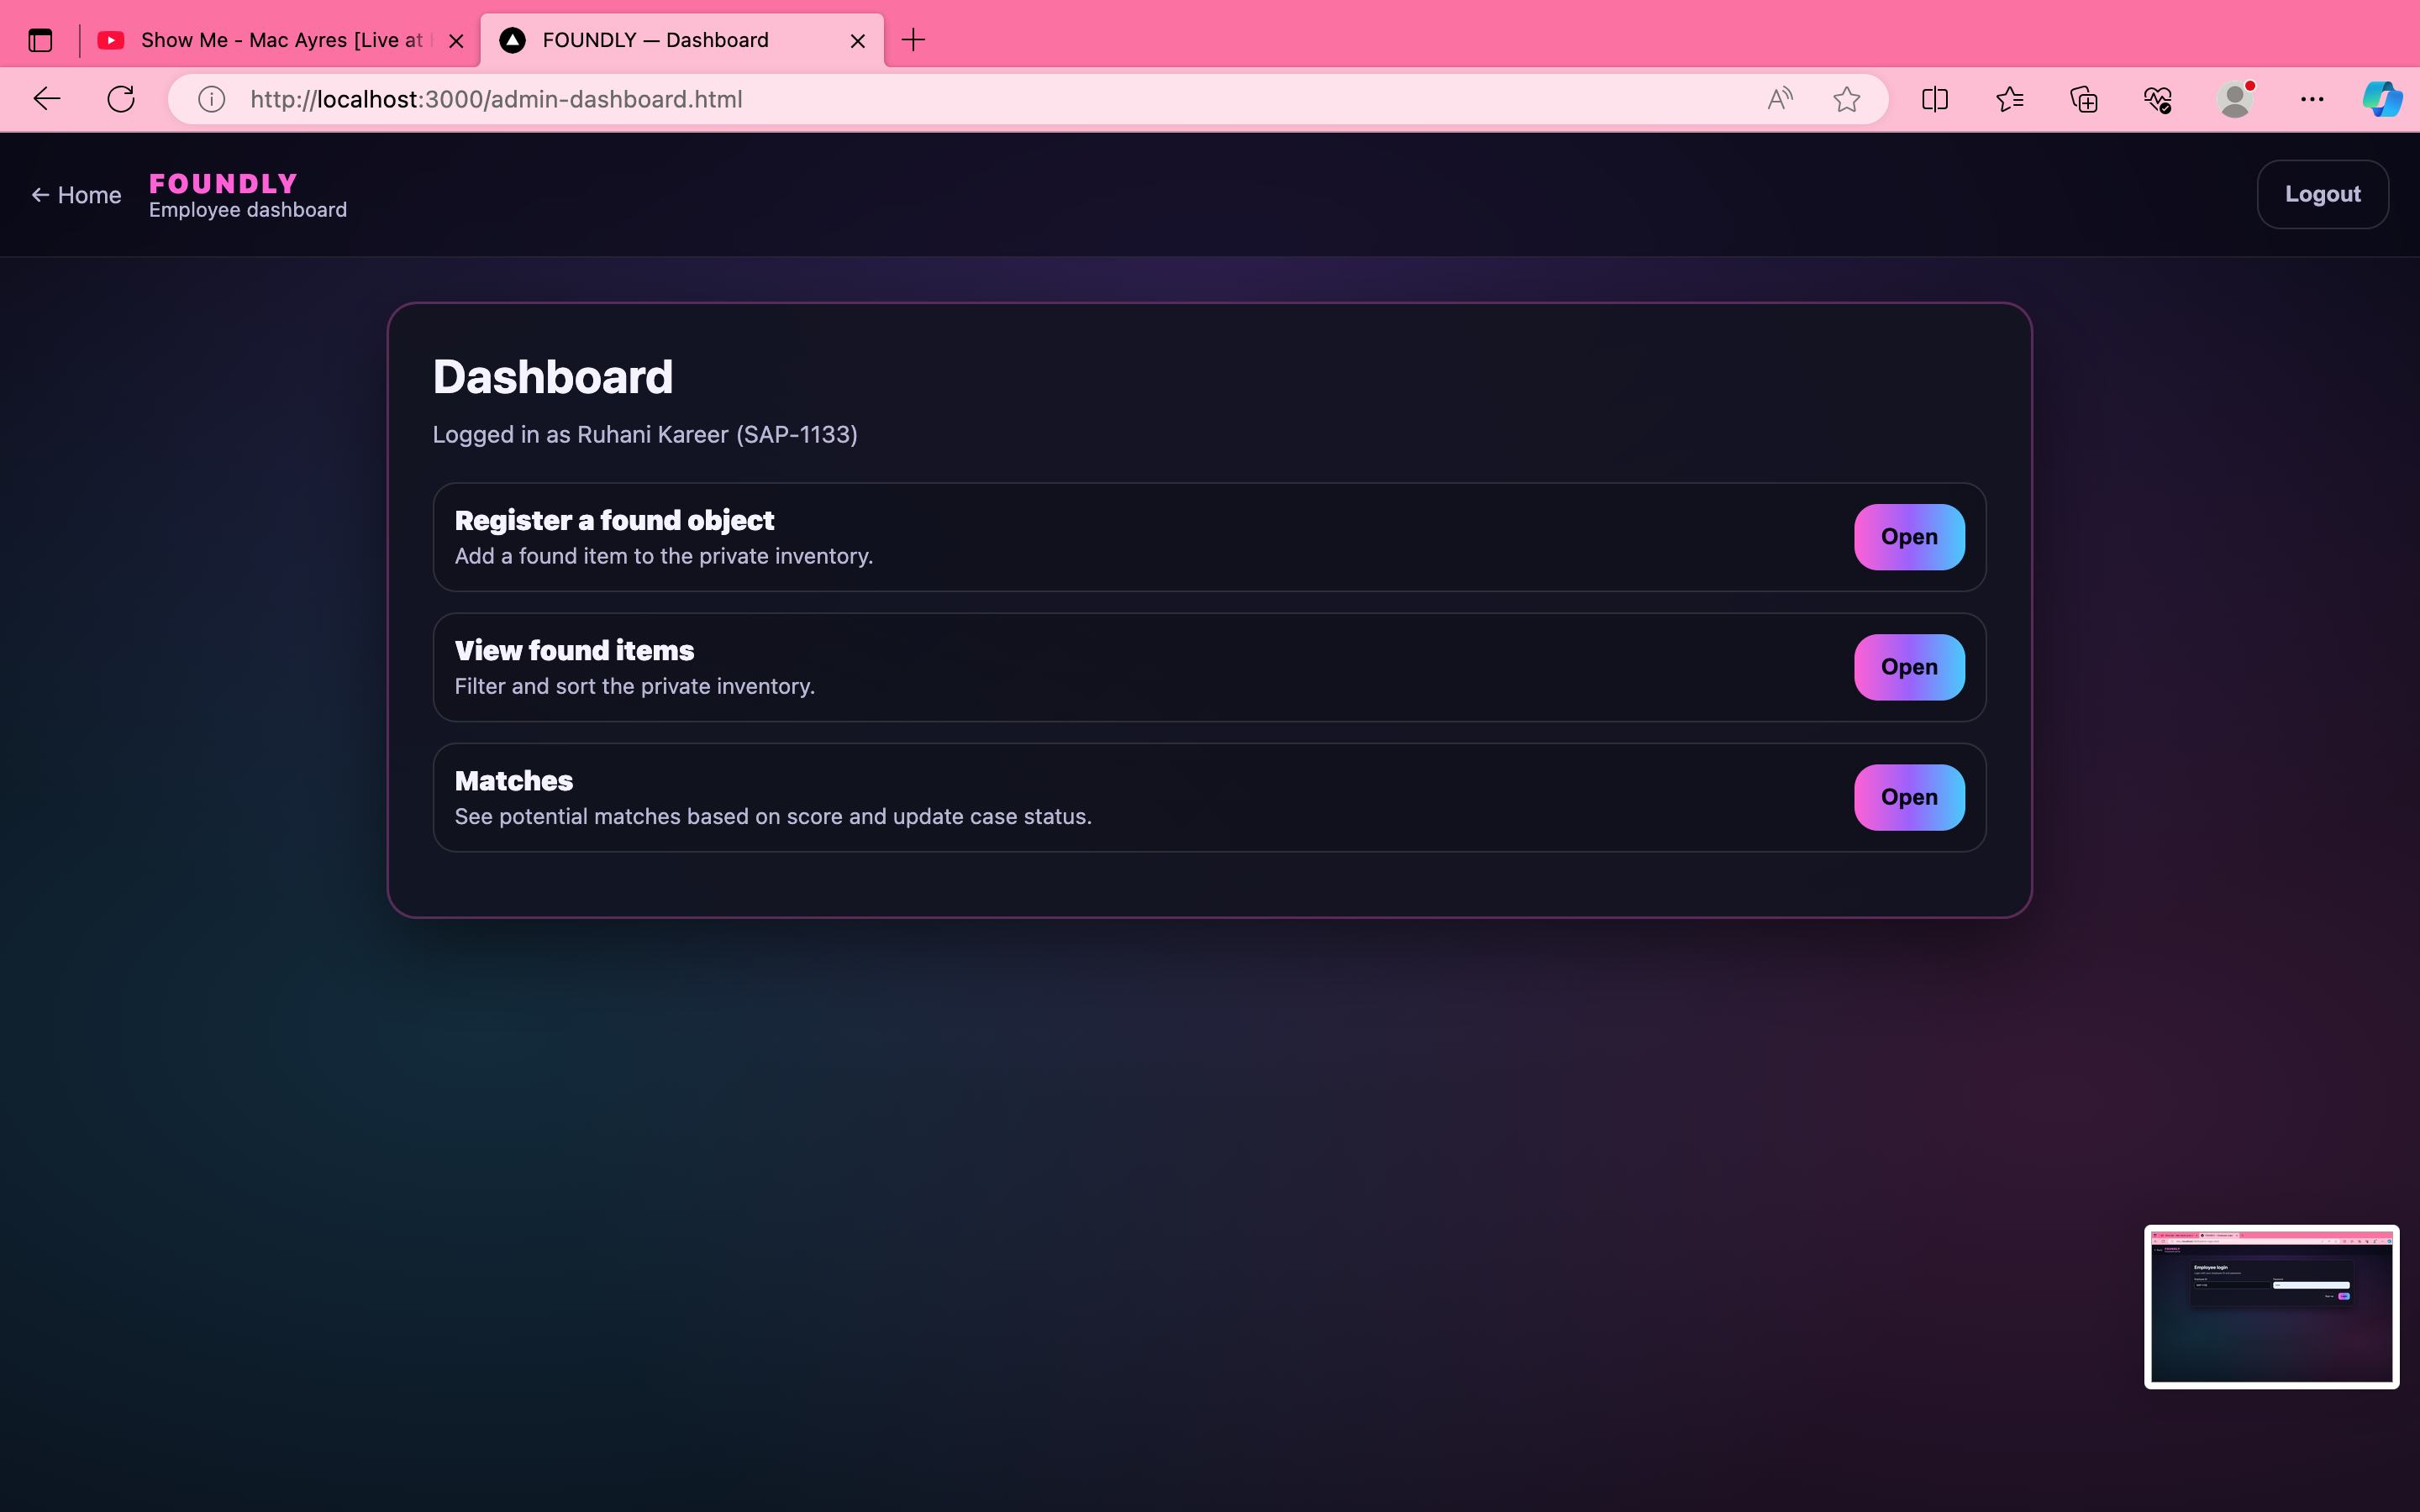Open Settings and more menu

(2311, 99)
